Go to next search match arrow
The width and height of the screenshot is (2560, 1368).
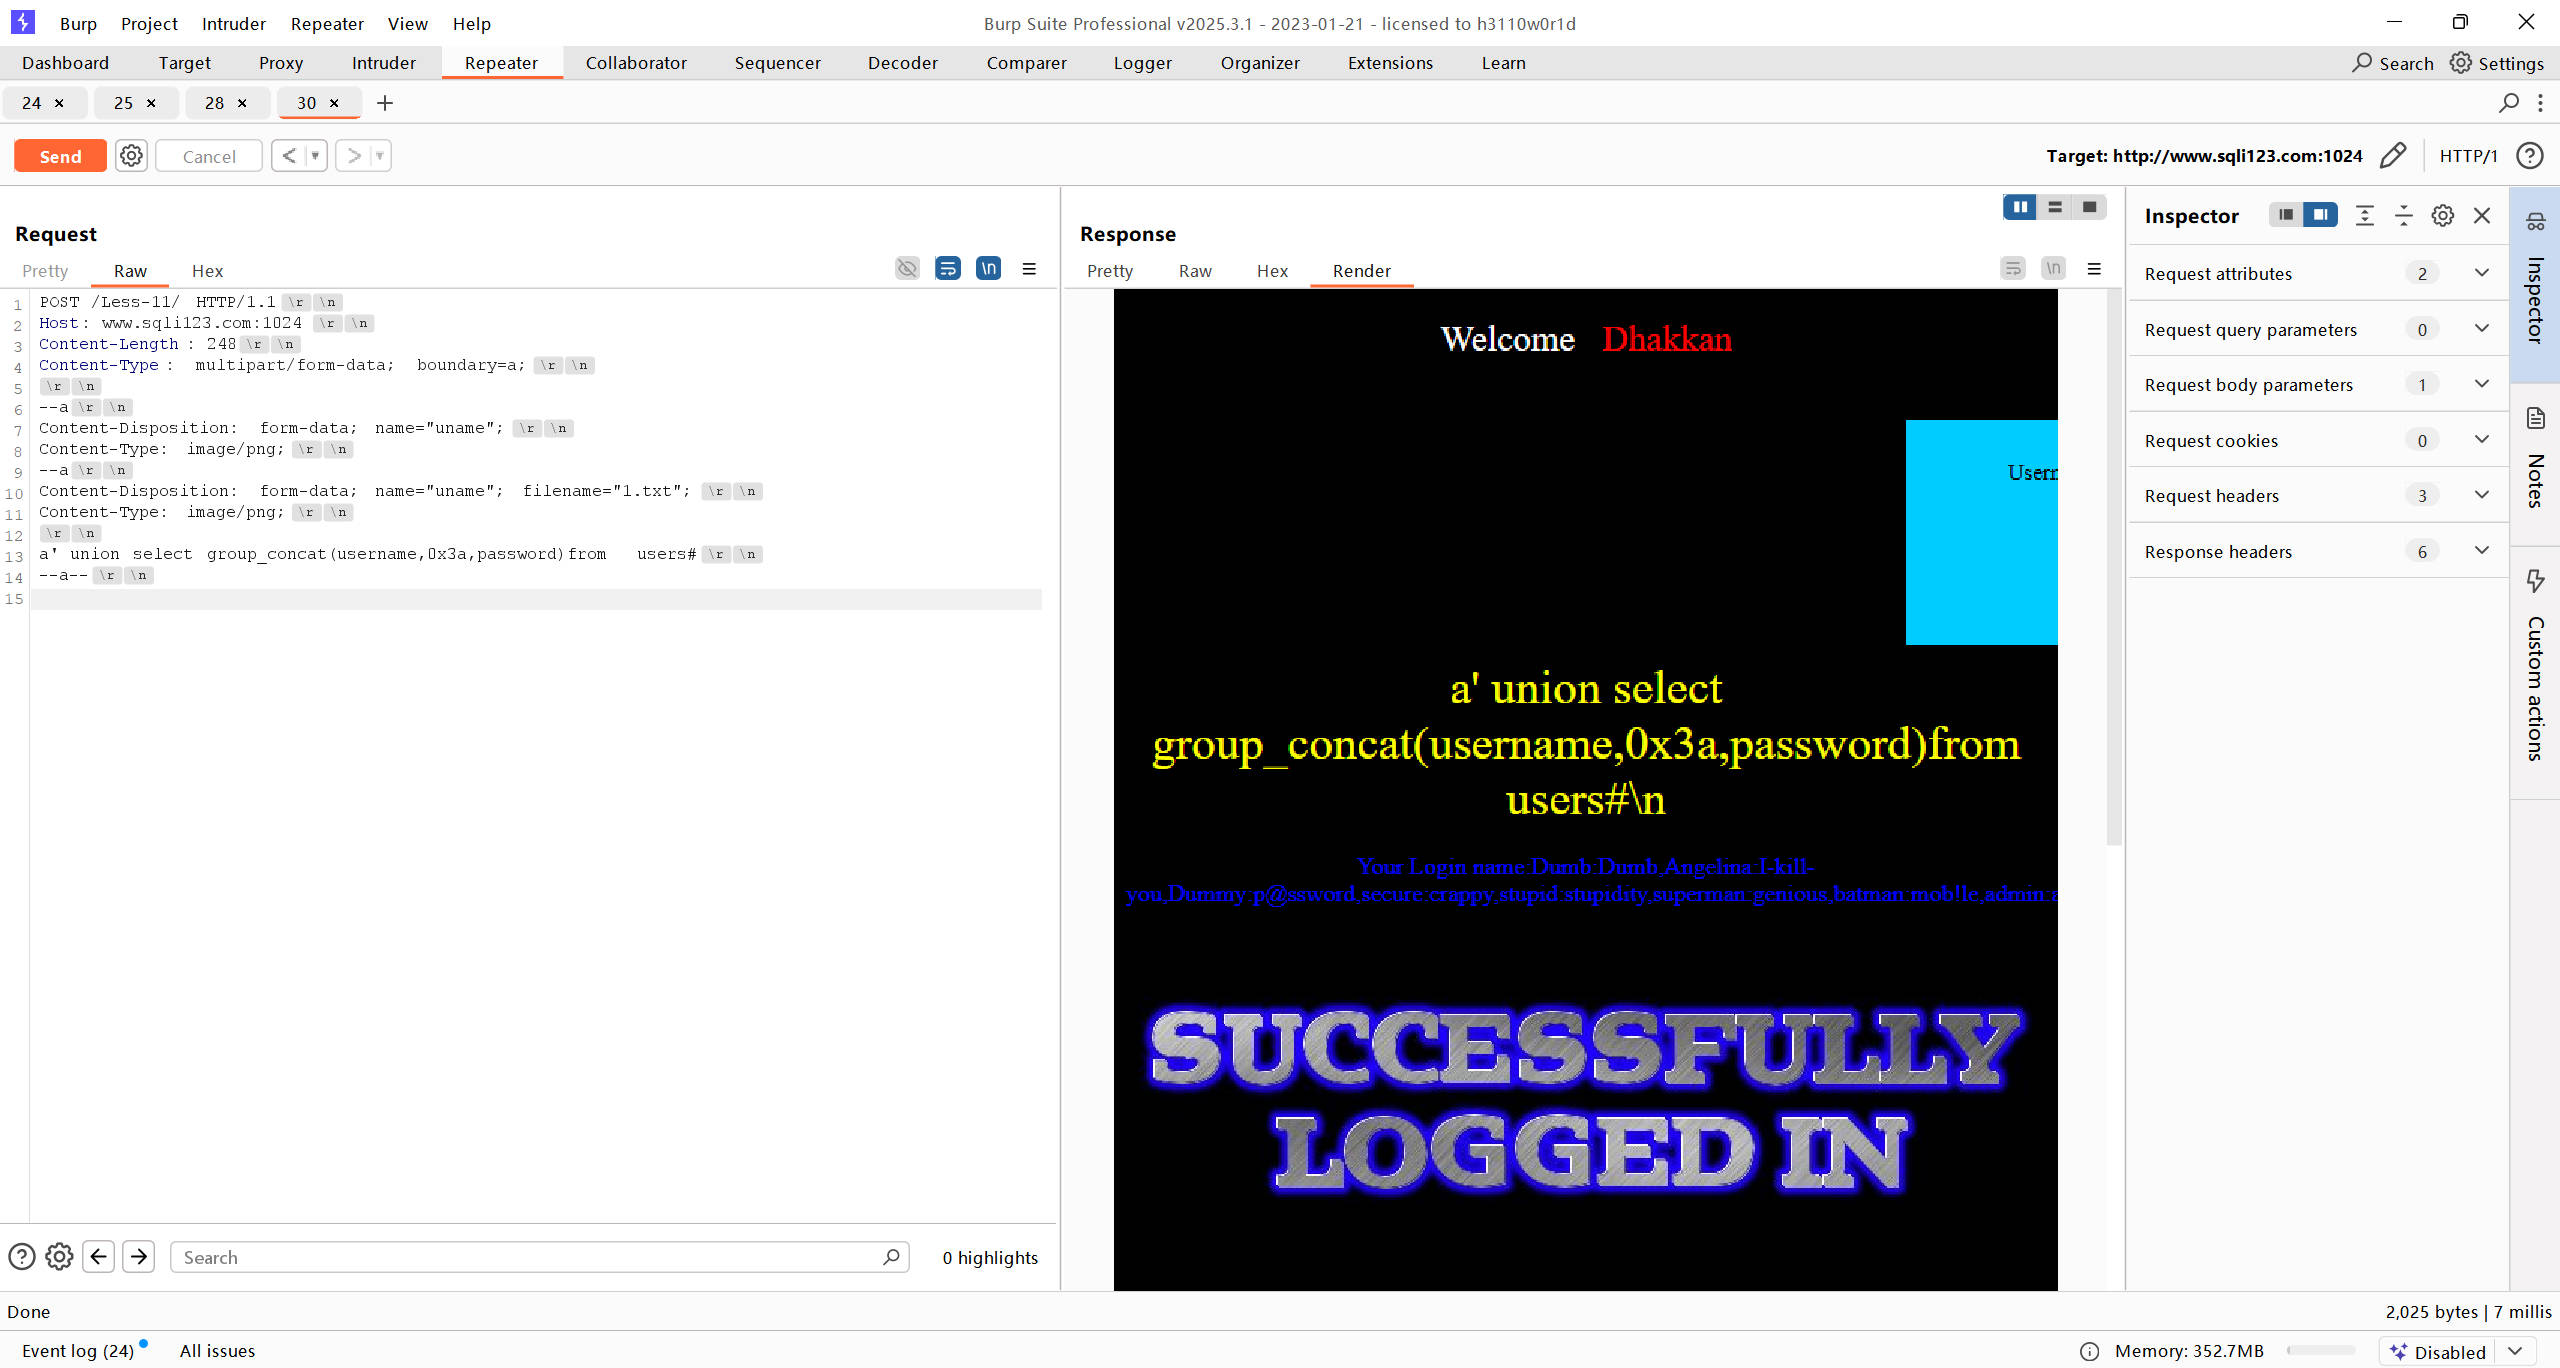139,1257
